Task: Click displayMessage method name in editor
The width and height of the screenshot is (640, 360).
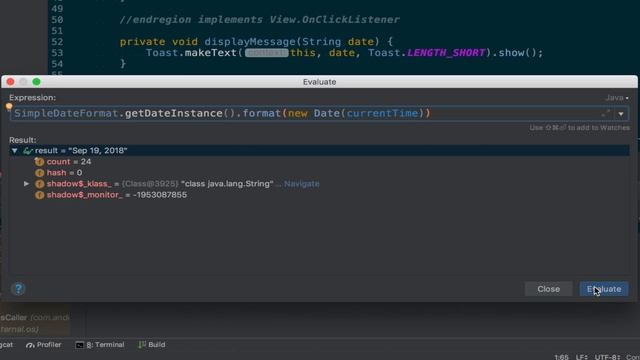Action: [x=250, y=42]
